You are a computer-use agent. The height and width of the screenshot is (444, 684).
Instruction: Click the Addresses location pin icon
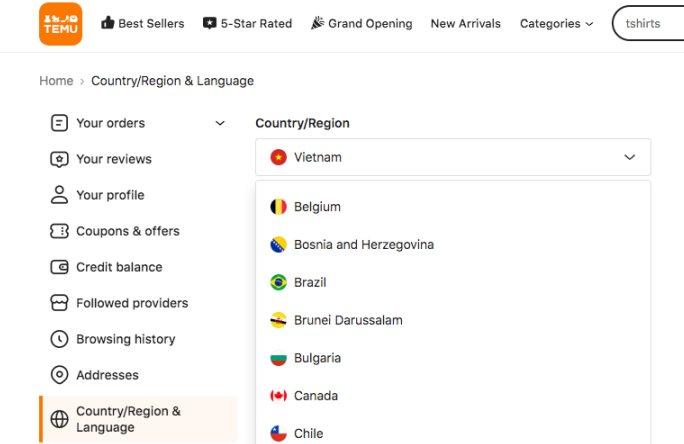[x=59, y=375]
